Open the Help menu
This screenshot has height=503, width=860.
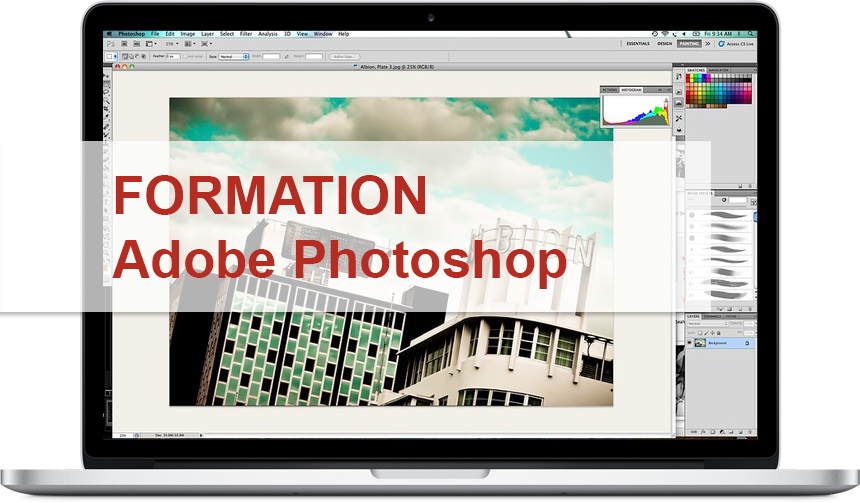click(343, 34)
